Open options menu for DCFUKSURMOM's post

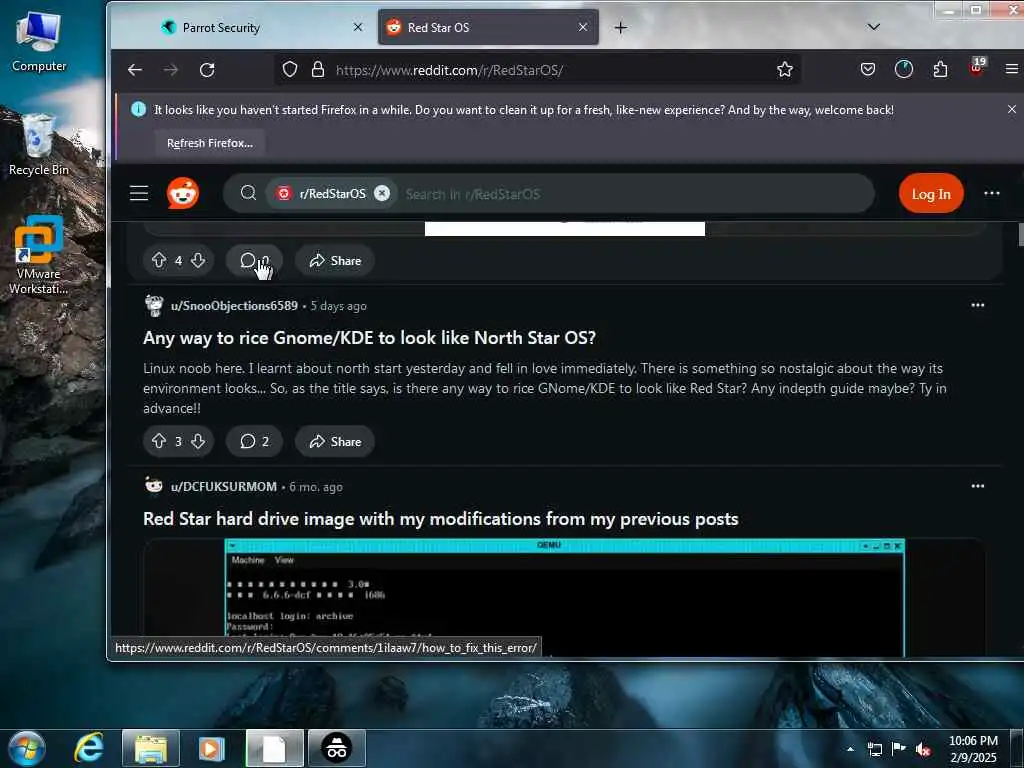click(977, 486)
